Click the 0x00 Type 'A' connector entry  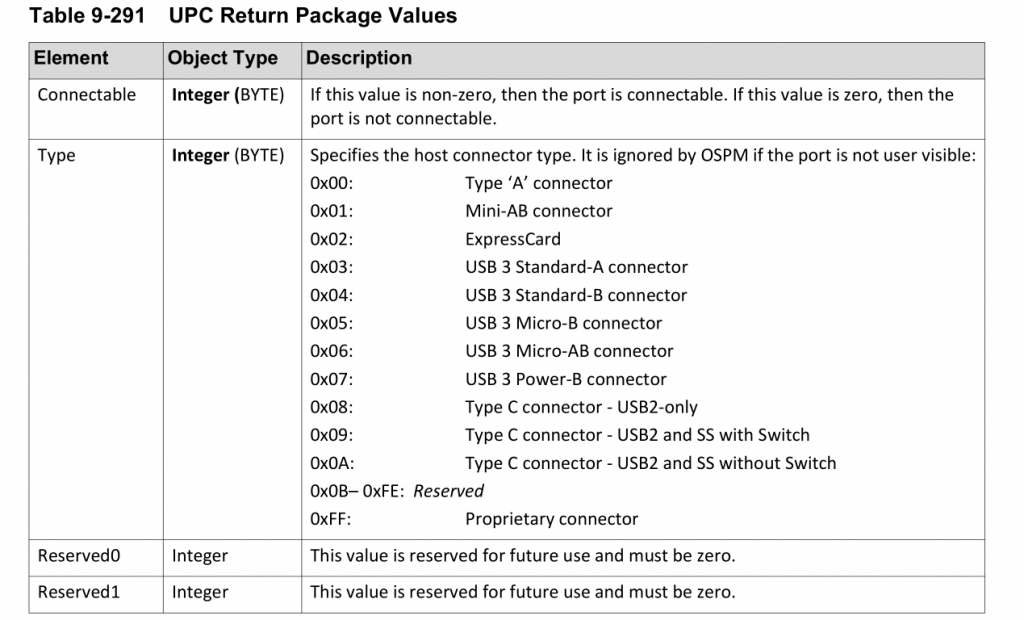point(538,183)
